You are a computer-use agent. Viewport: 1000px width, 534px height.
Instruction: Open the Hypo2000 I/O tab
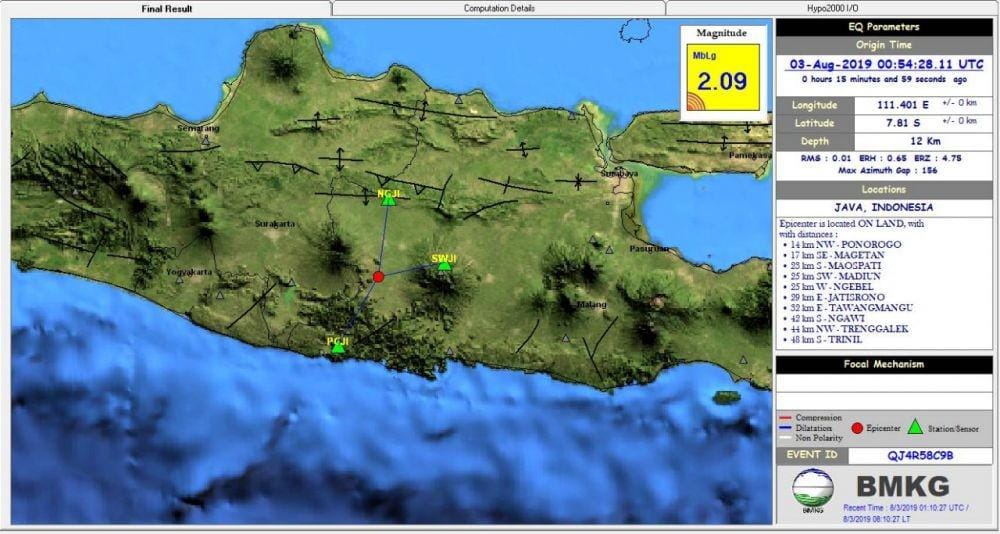point(832,8)
